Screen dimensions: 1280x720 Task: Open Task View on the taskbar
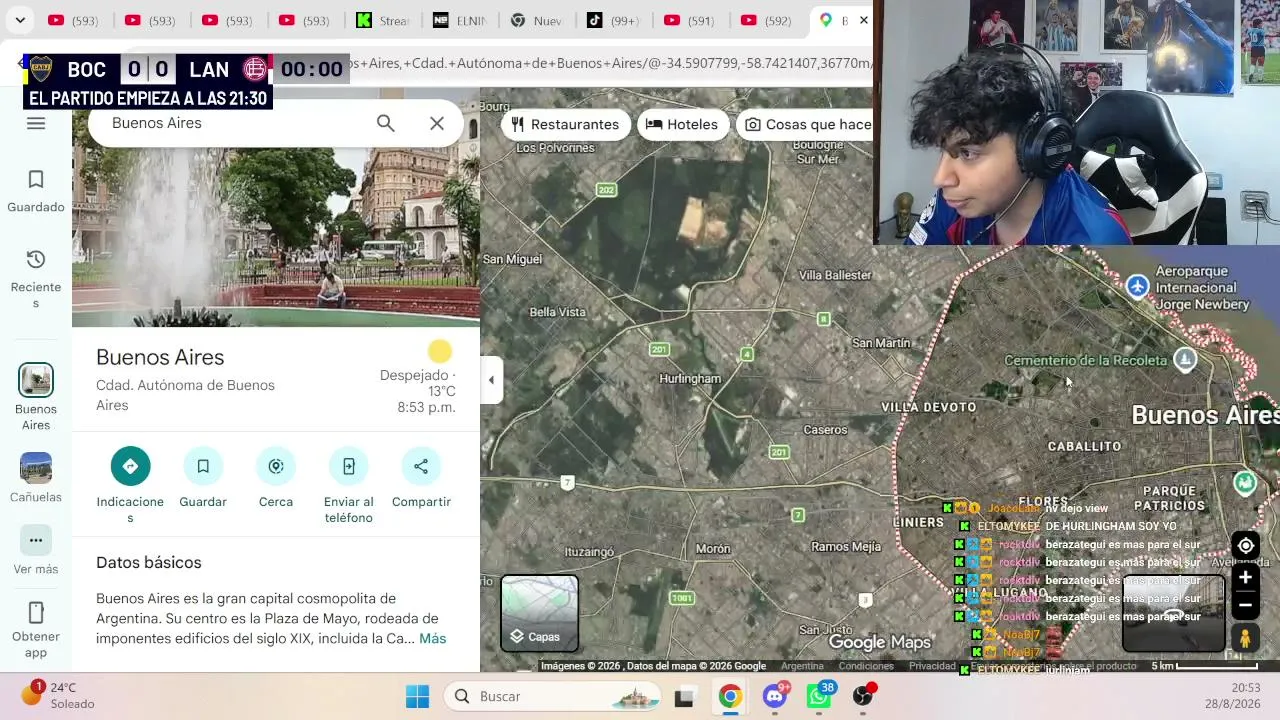pos(684,696)
